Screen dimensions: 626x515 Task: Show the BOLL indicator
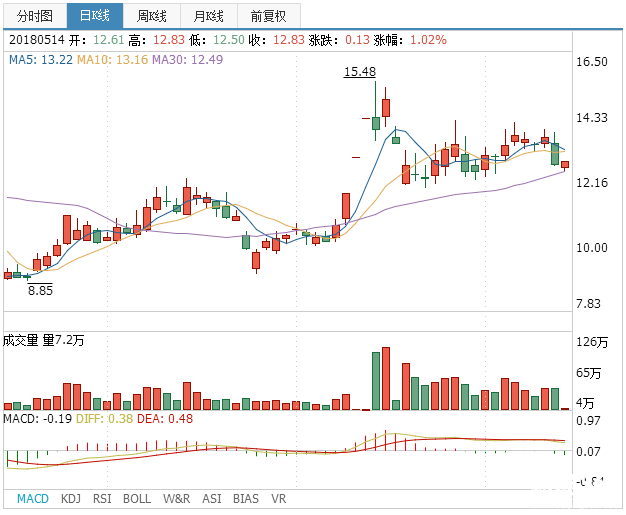137,499
